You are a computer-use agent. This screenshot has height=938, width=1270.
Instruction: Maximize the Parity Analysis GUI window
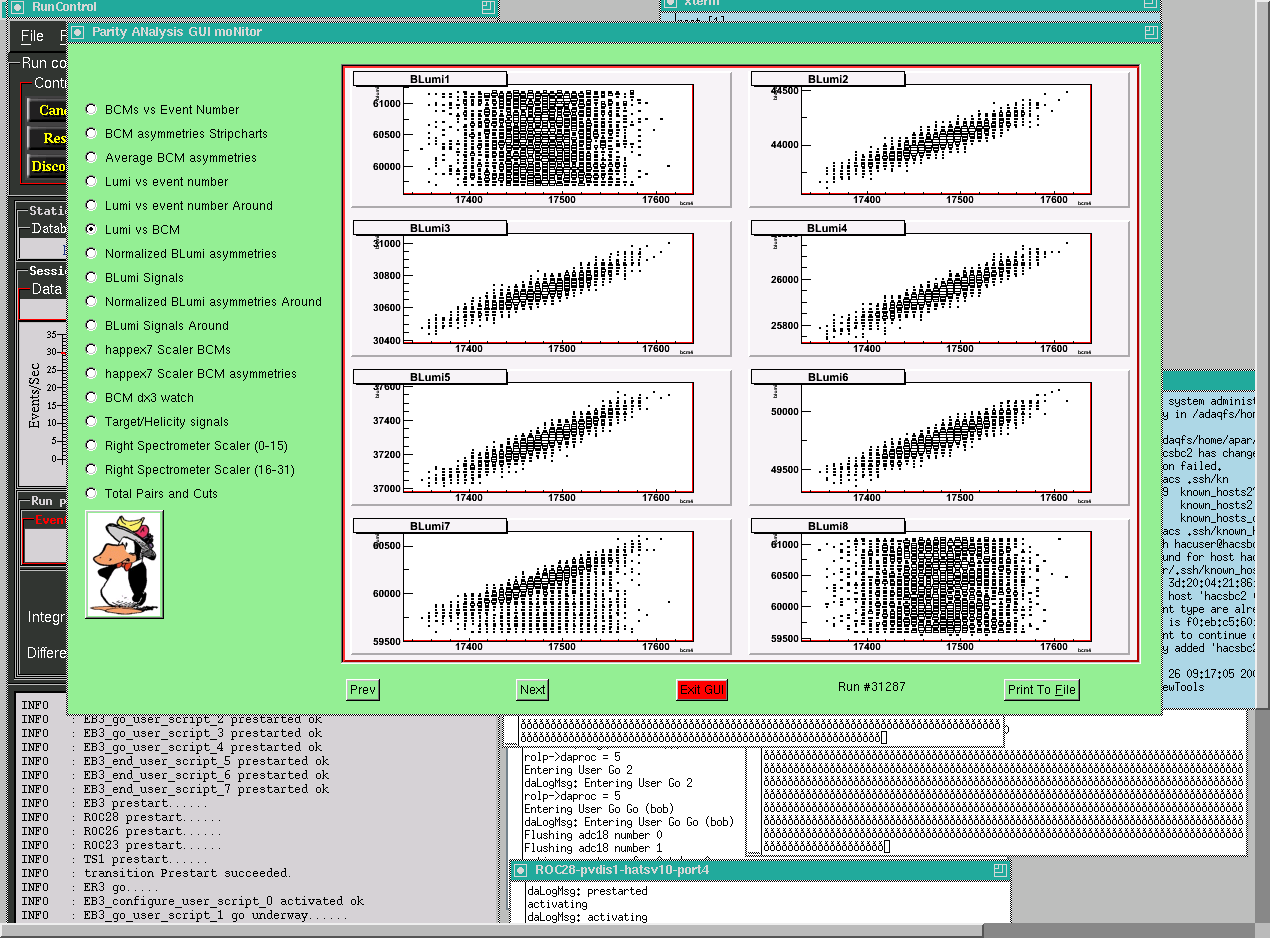[1152, 32]
